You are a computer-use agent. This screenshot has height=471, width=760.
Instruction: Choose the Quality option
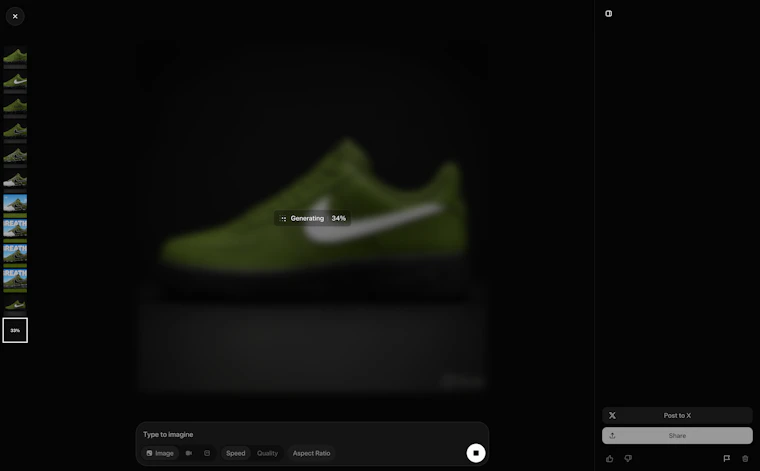click(x=268, y=453)
